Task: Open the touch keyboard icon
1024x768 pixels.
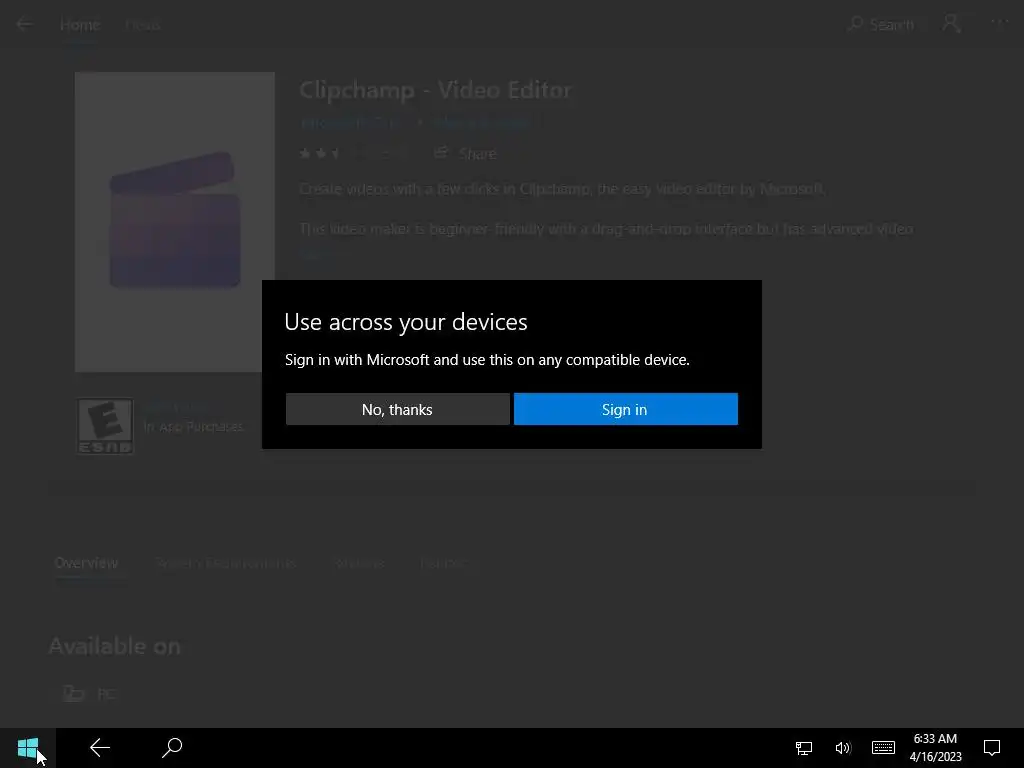Action: coord(883,748)
